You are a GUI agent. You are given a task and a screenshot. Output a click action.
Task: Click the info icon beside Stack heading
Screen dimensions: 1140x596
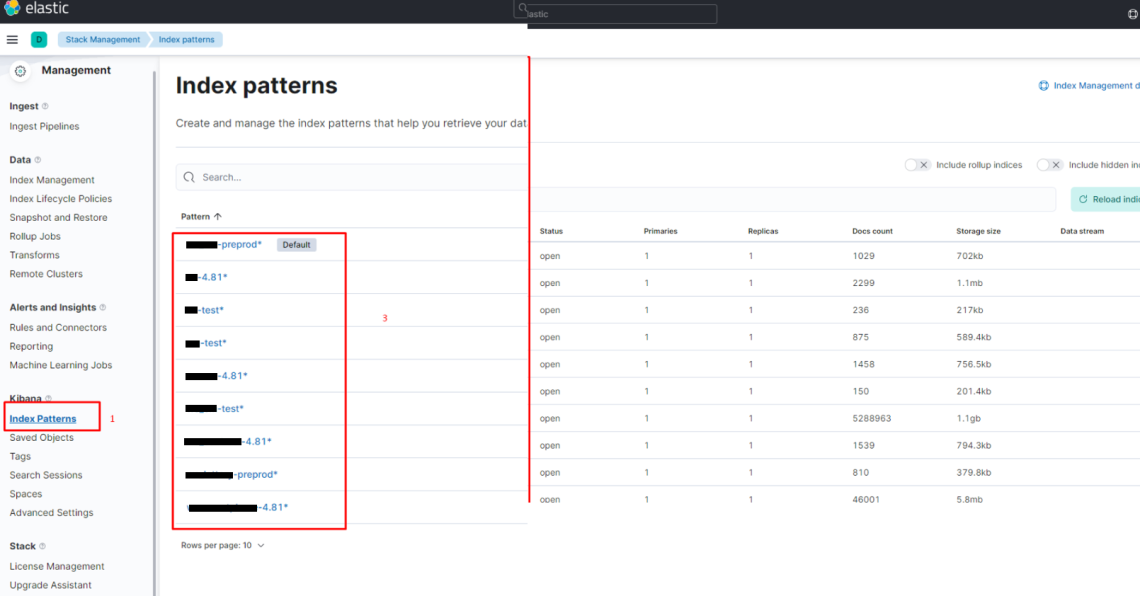point(43,547)
